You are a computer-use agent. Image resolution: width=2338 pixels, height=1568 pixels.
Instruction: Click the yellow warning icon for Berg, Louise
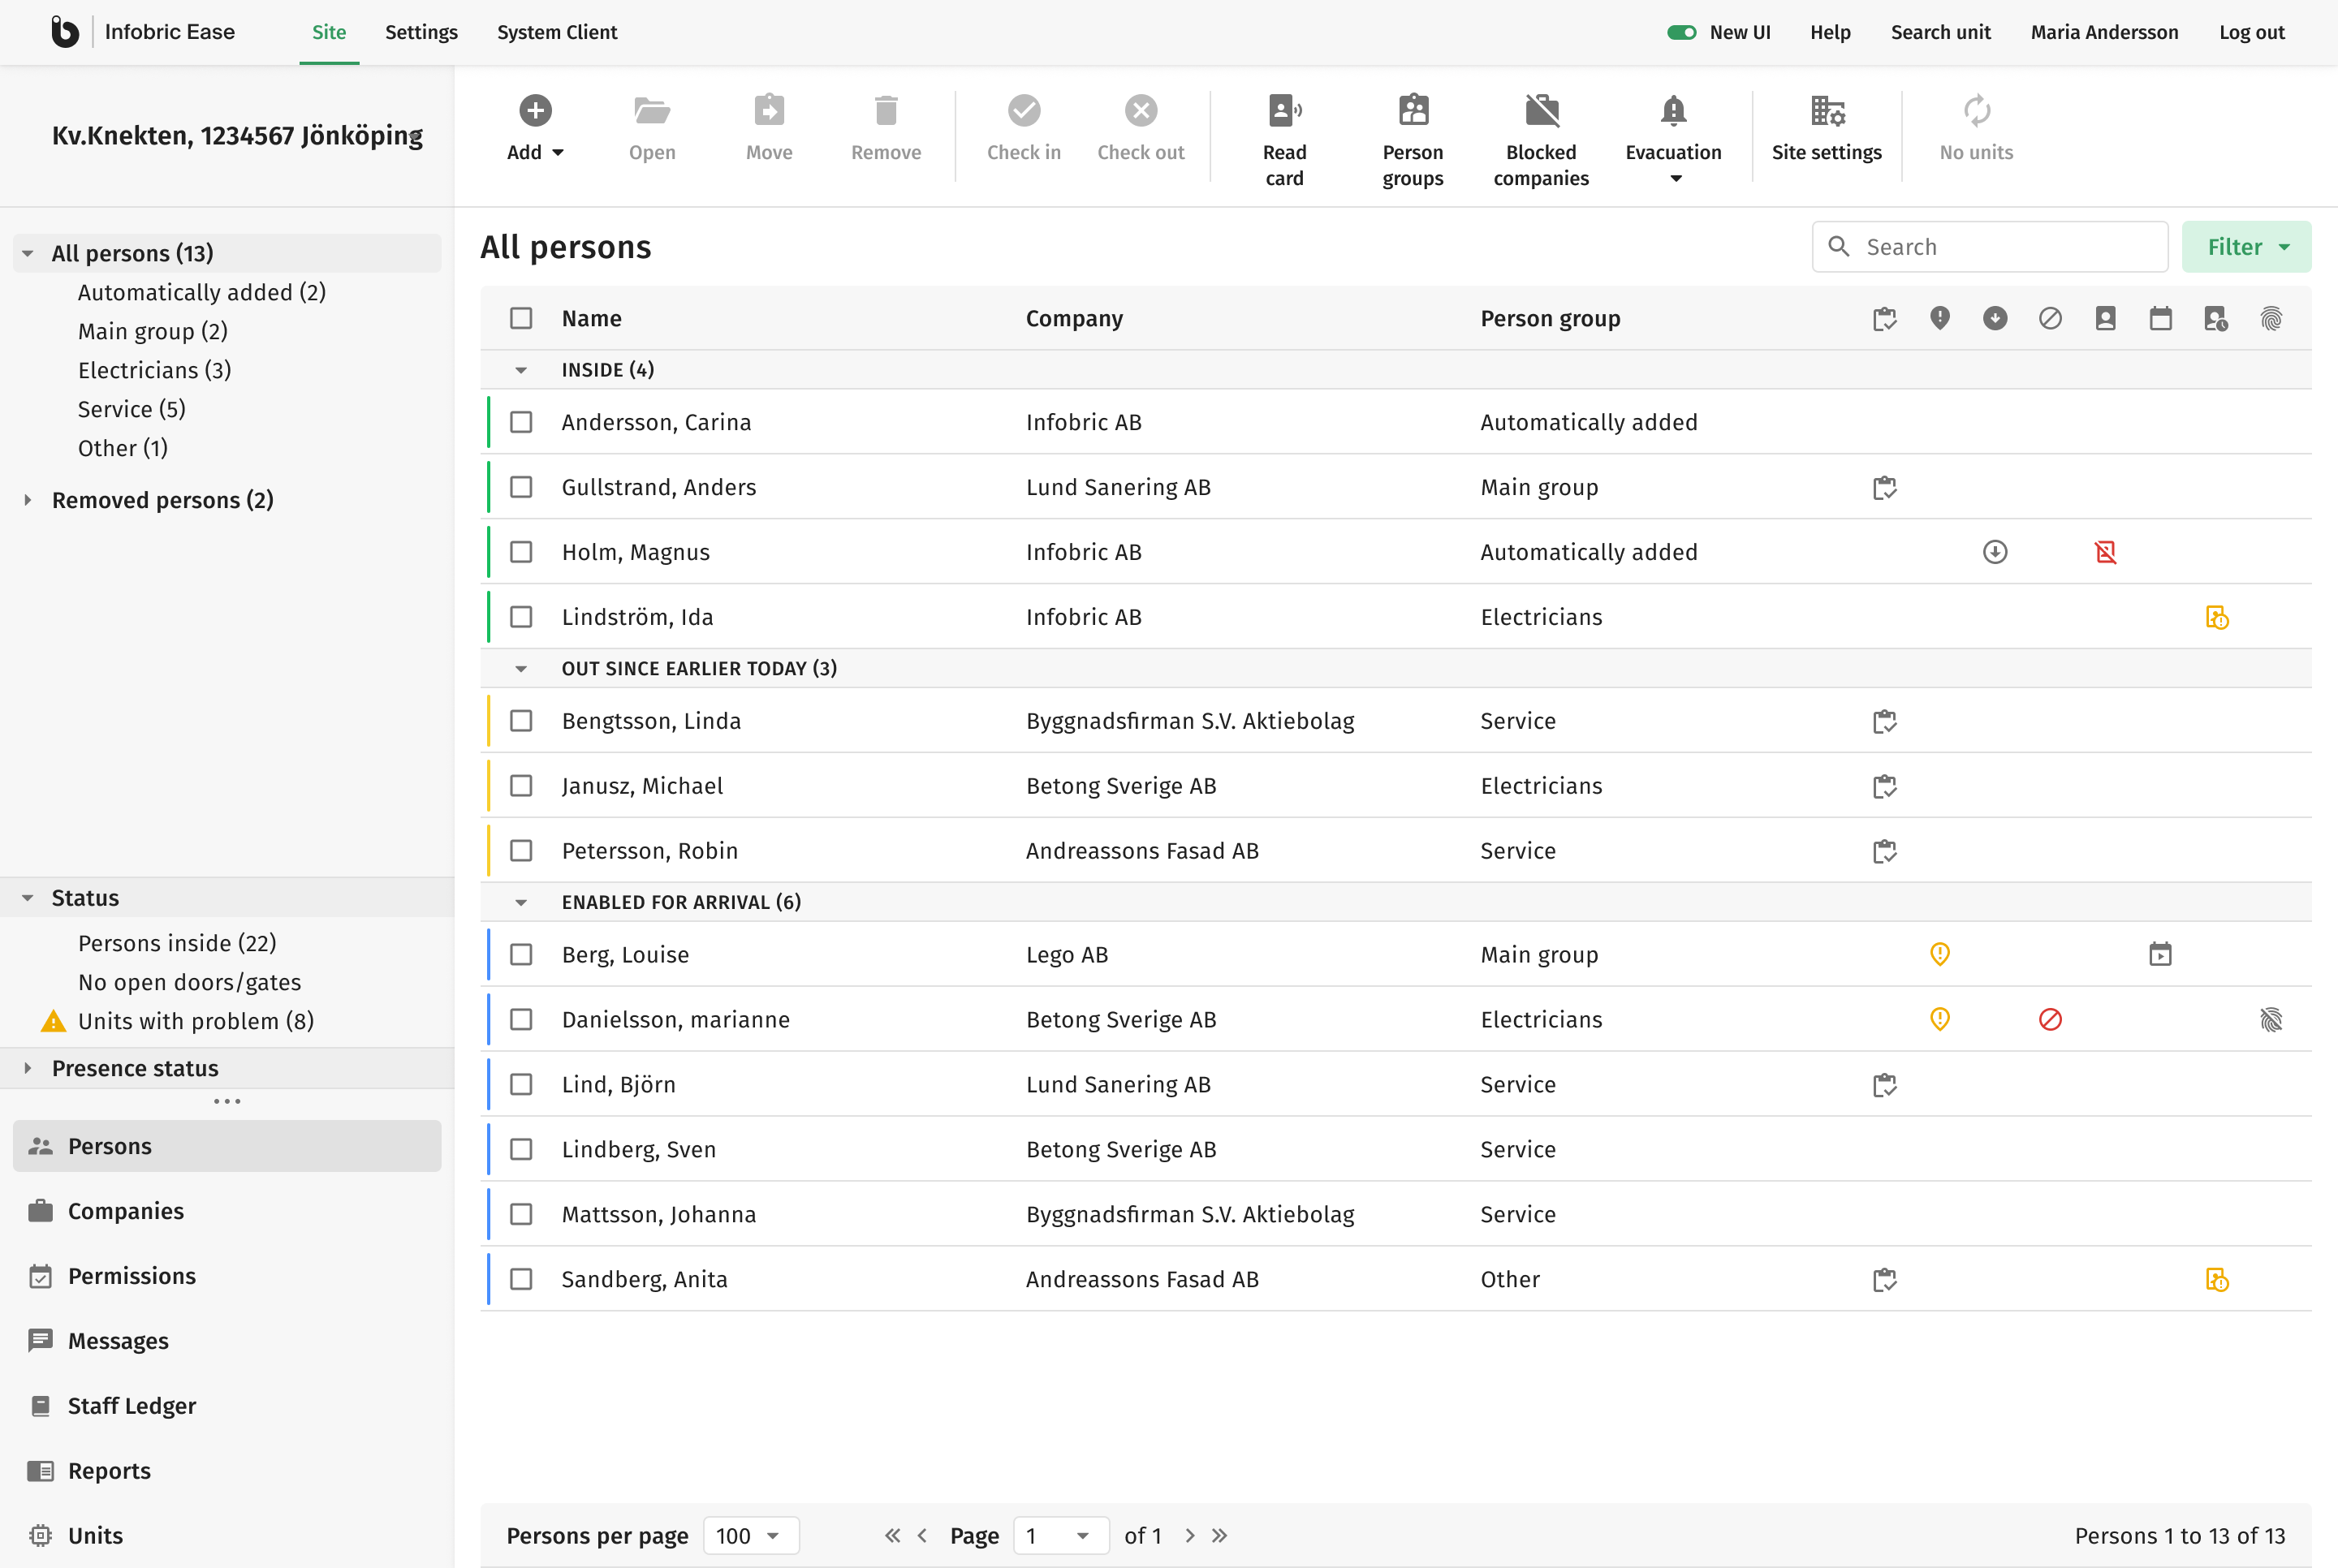(x=1939, y=955)
